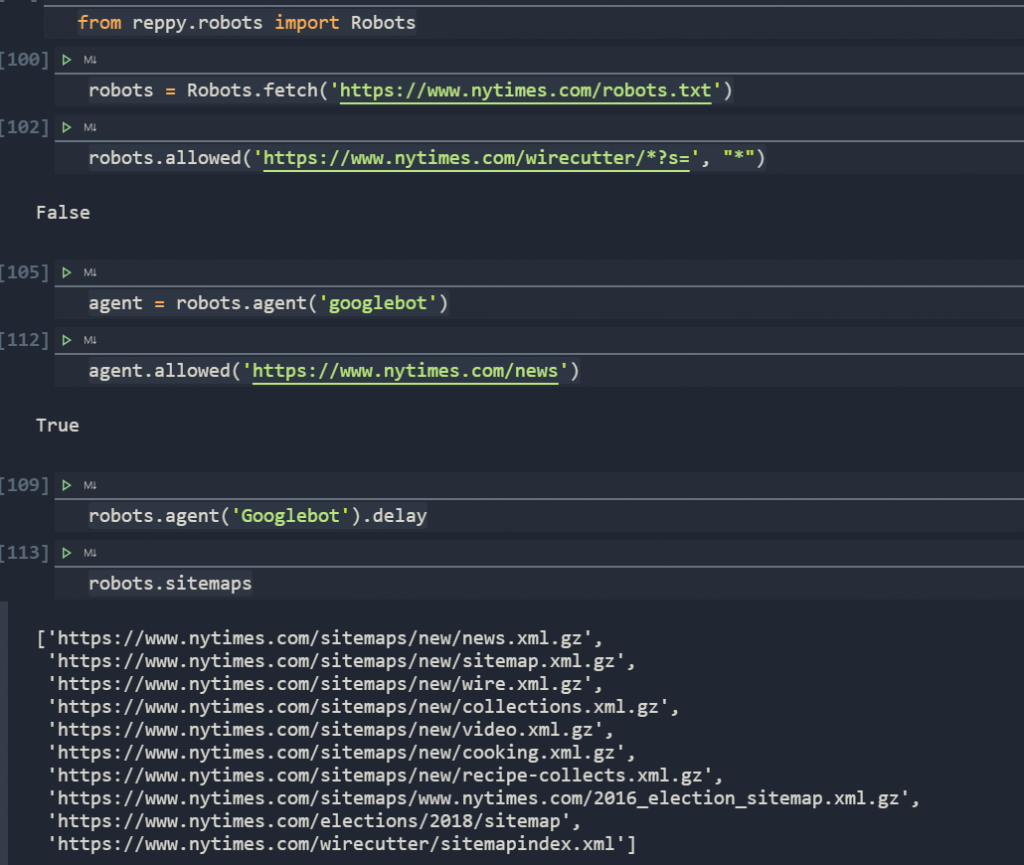Screen dimensions: 1024x865
Task: Click the wirecutter/sitemapindex.xml output line
Action: click(x=342, y=844)
